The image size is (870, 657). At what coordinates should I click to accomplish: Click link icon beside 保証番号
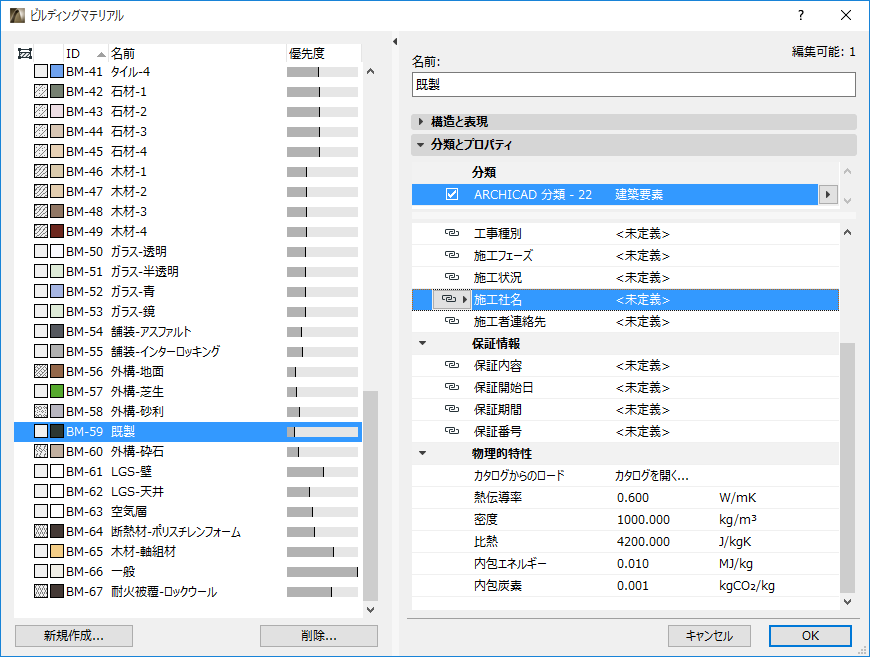[452, 431]
